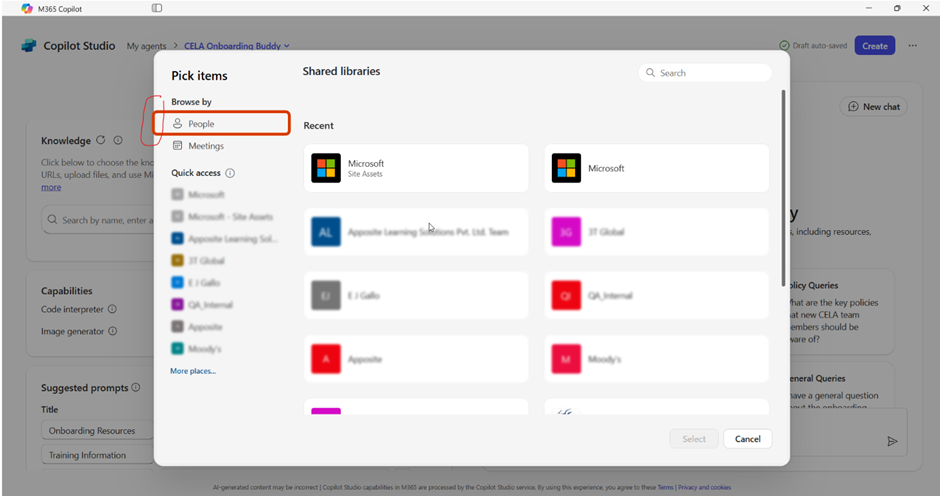The width and height of the screenshot is (940, 496).
Task: Click the magnifier icon in dialog search
Action: (x=650, y=73)
